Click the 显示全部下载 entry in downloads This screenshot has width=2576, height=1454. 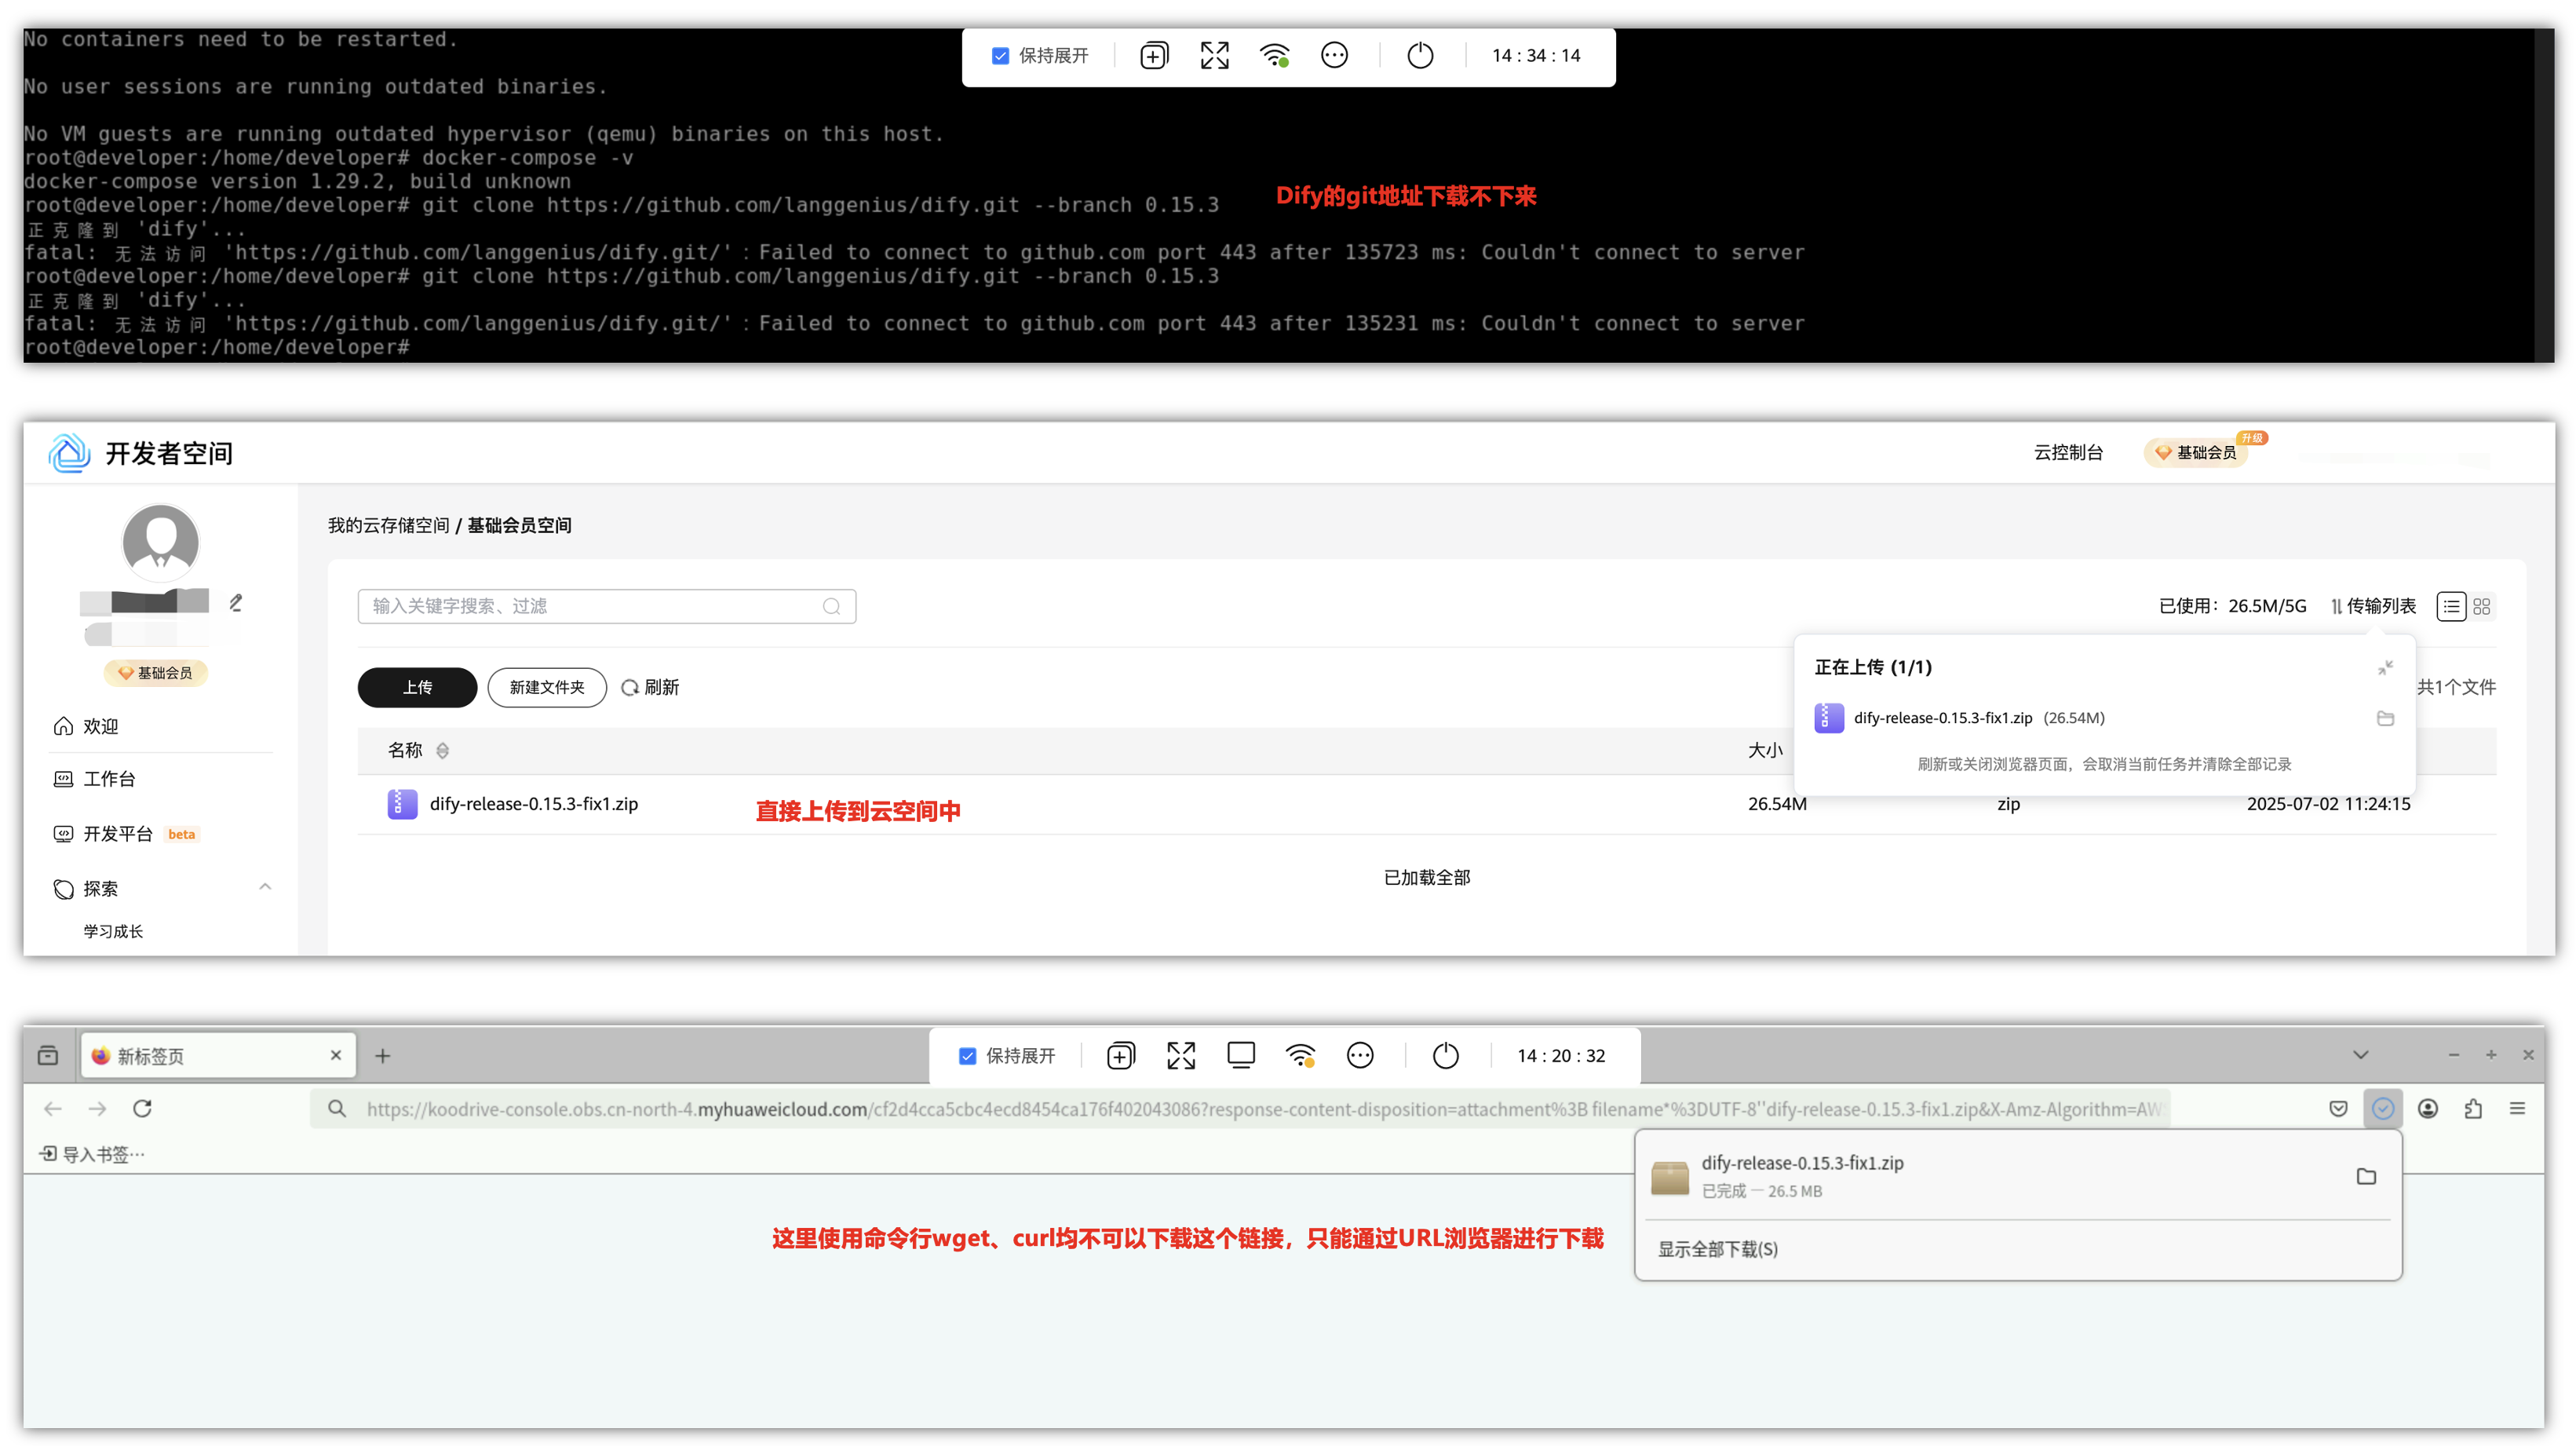[x=1717, y=1249]
